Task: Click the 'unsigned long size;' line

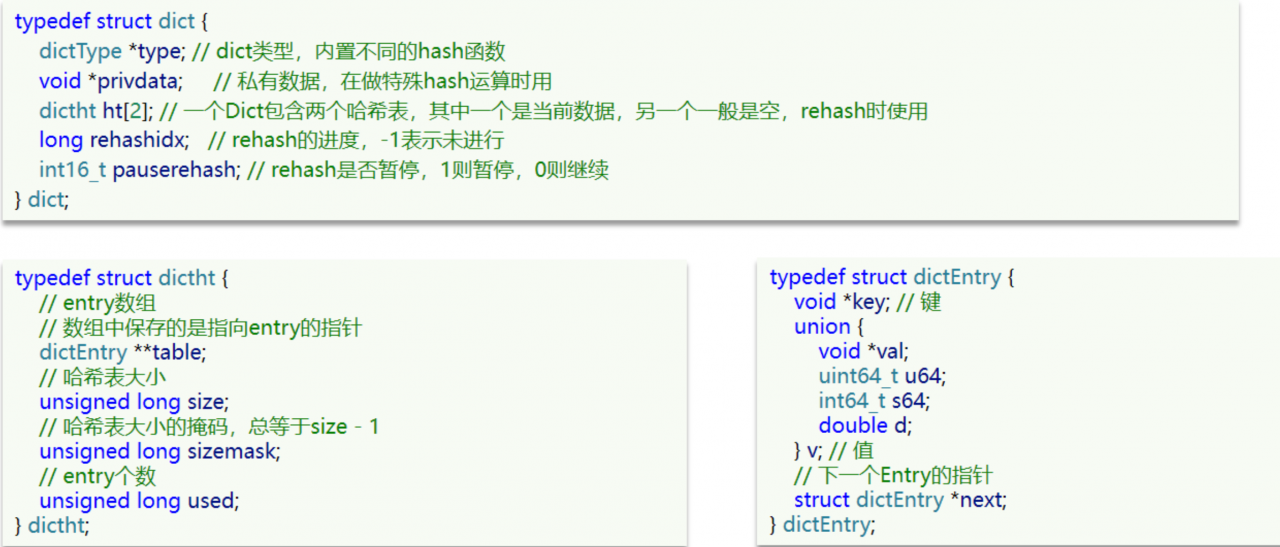Action: [x=134, y=402]
